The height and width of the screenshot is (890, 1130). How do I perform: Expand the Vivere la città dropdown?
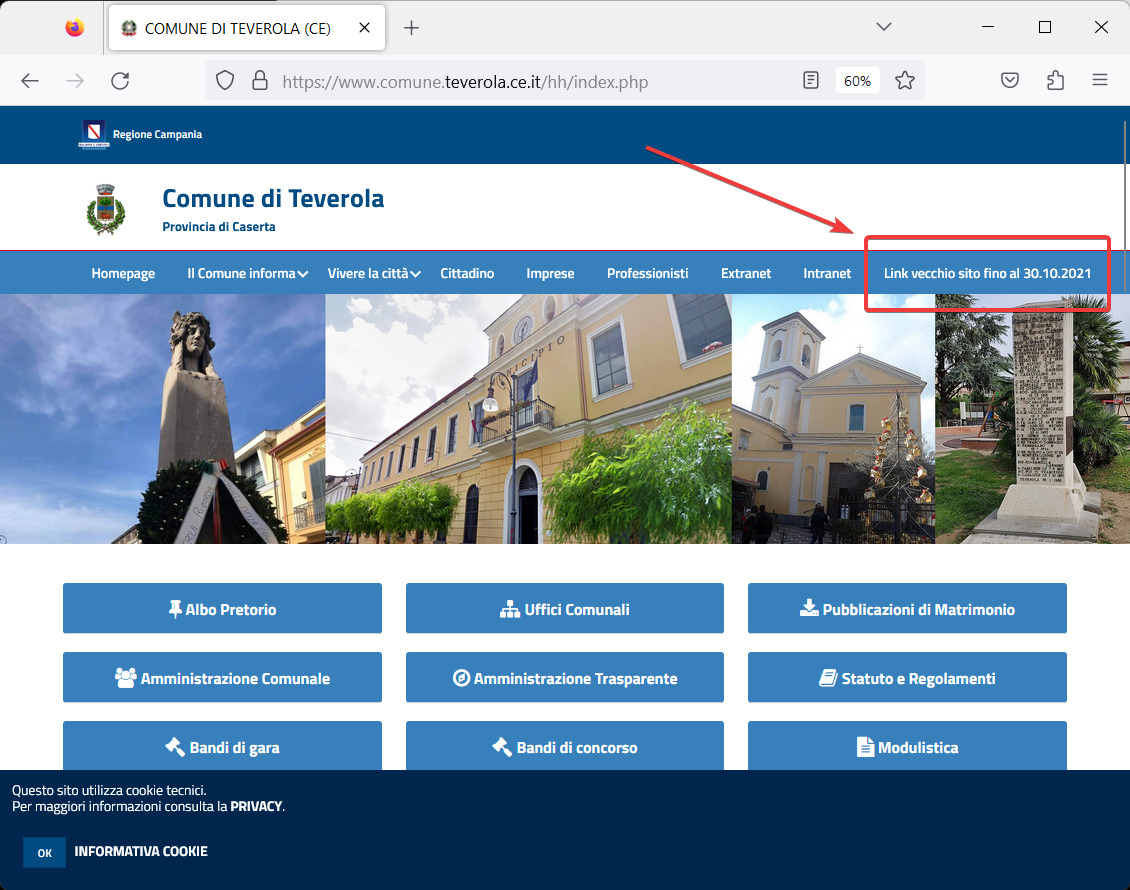click(x=373, y=273)
